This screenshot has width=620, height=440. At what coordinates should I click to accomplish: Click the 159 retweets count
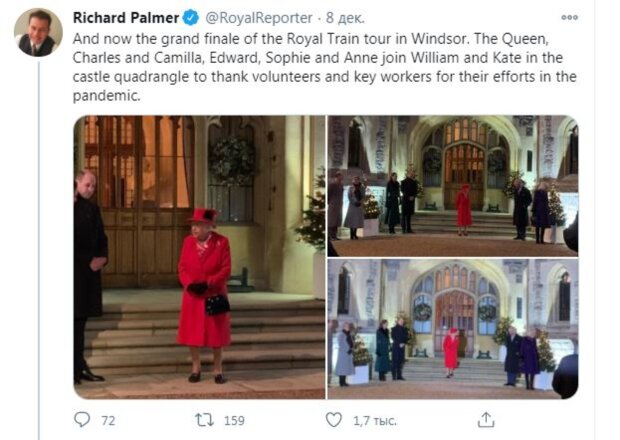[x=234, y=420]
